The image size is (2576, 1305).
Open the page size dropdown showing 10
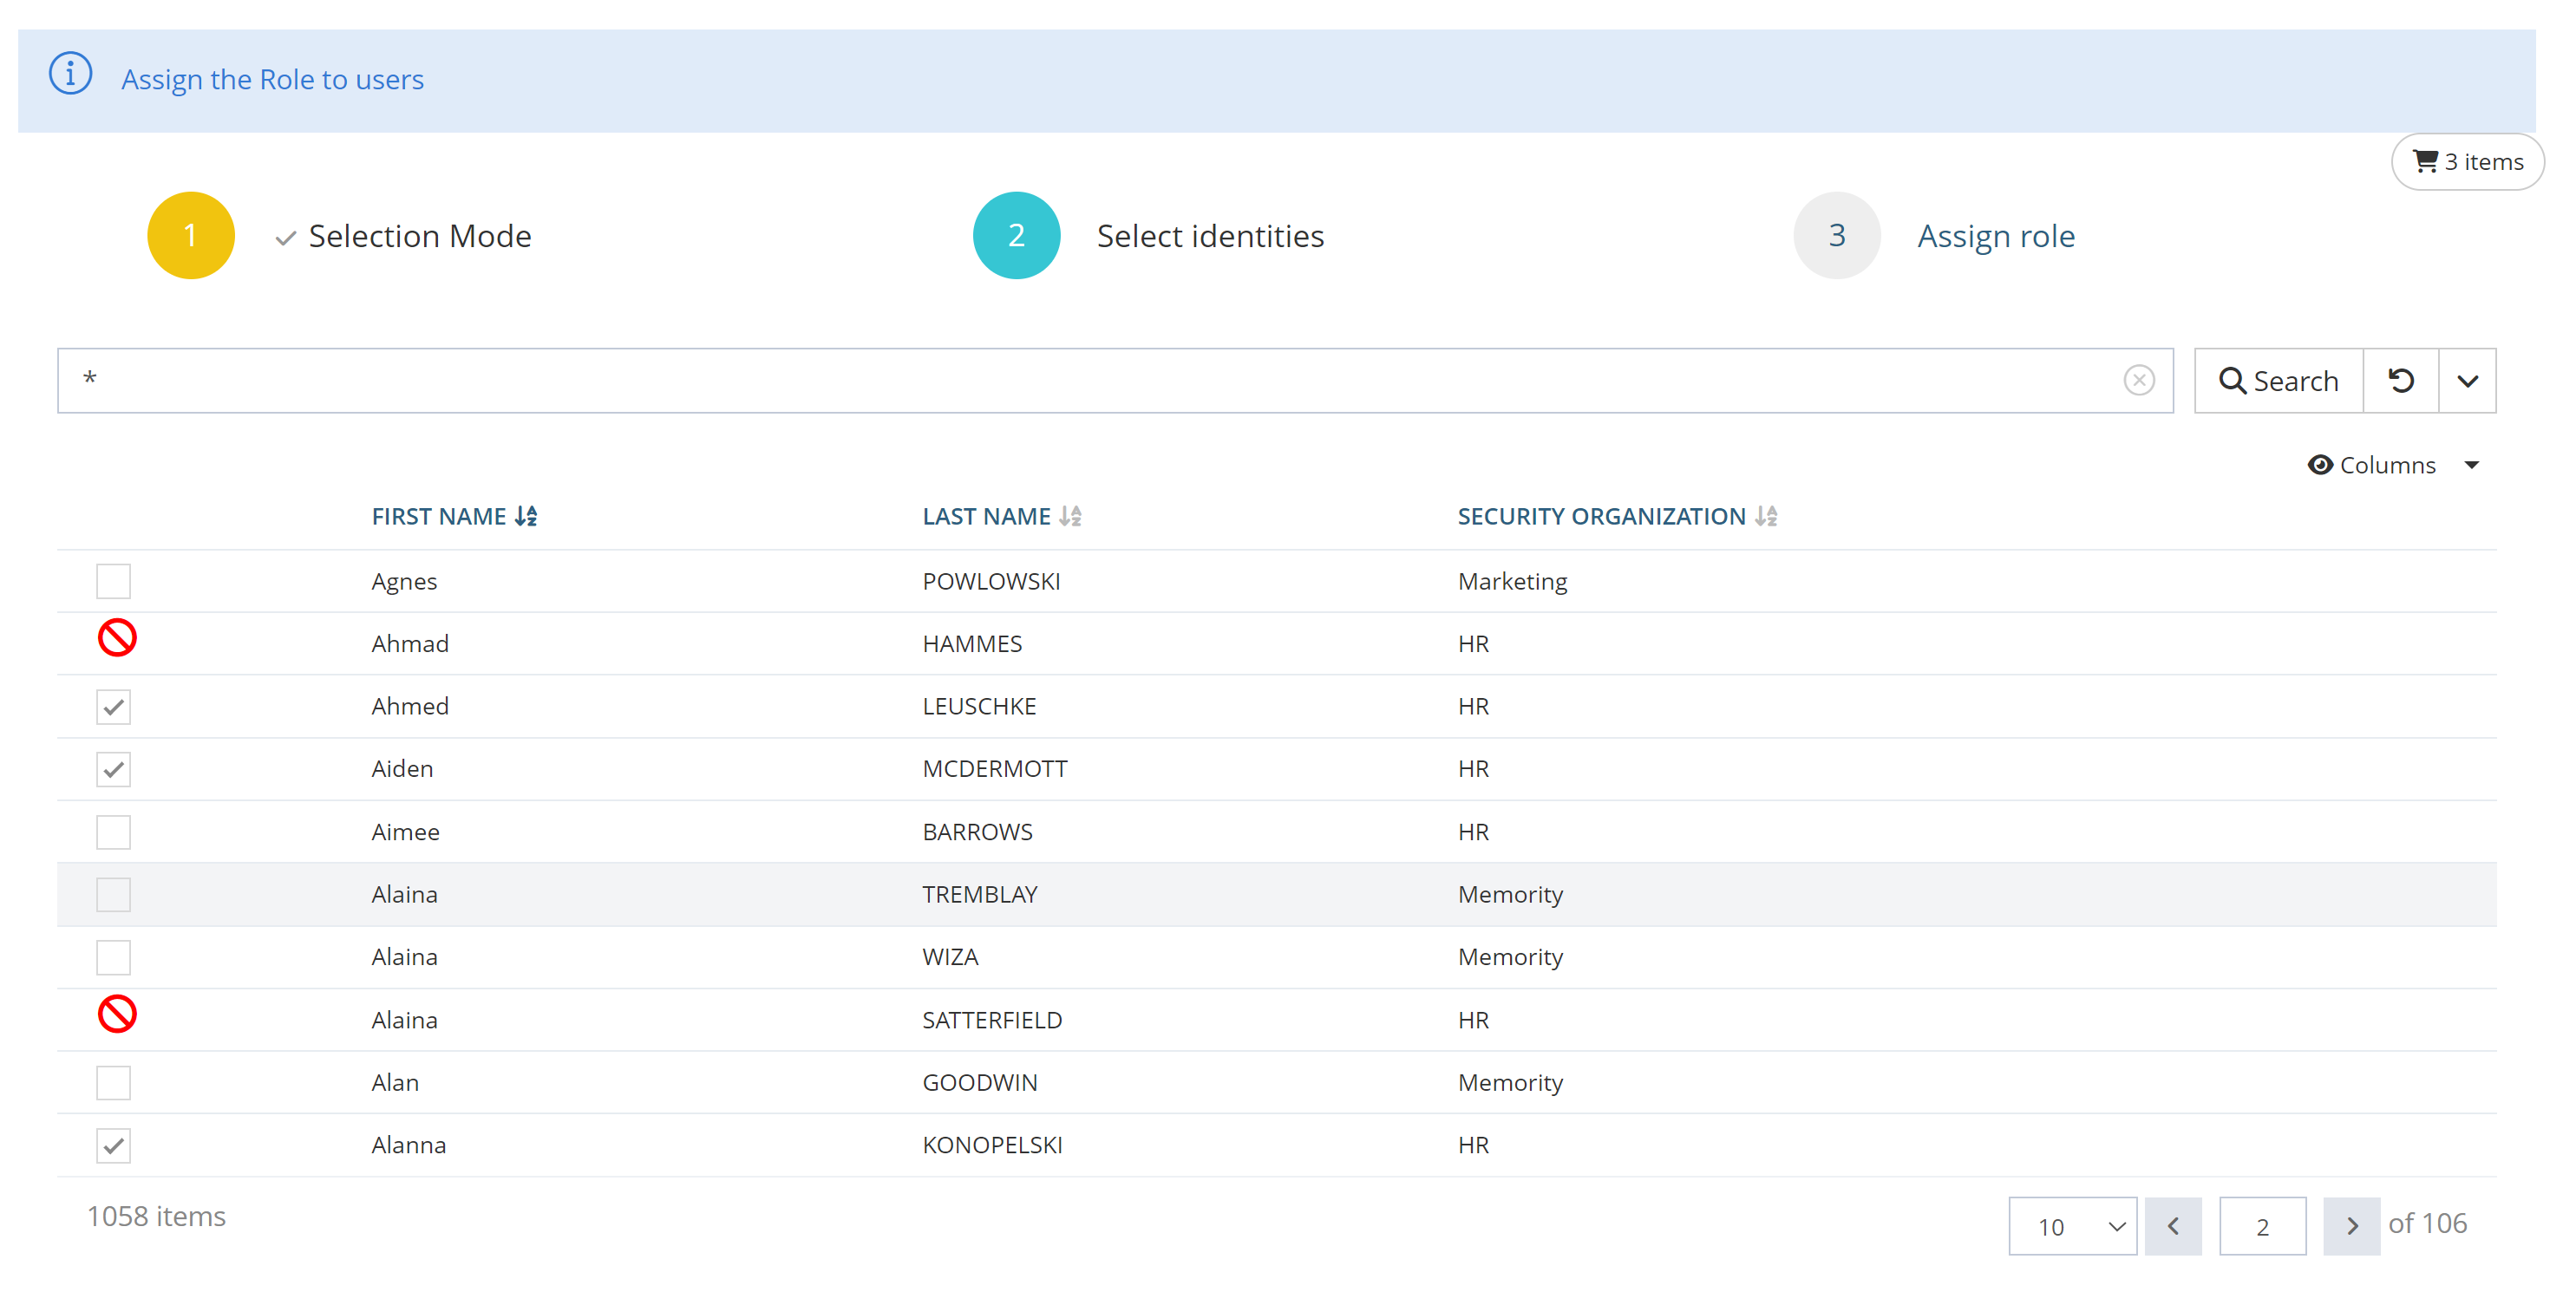pyautogui.click(x=2072, y=1226)
